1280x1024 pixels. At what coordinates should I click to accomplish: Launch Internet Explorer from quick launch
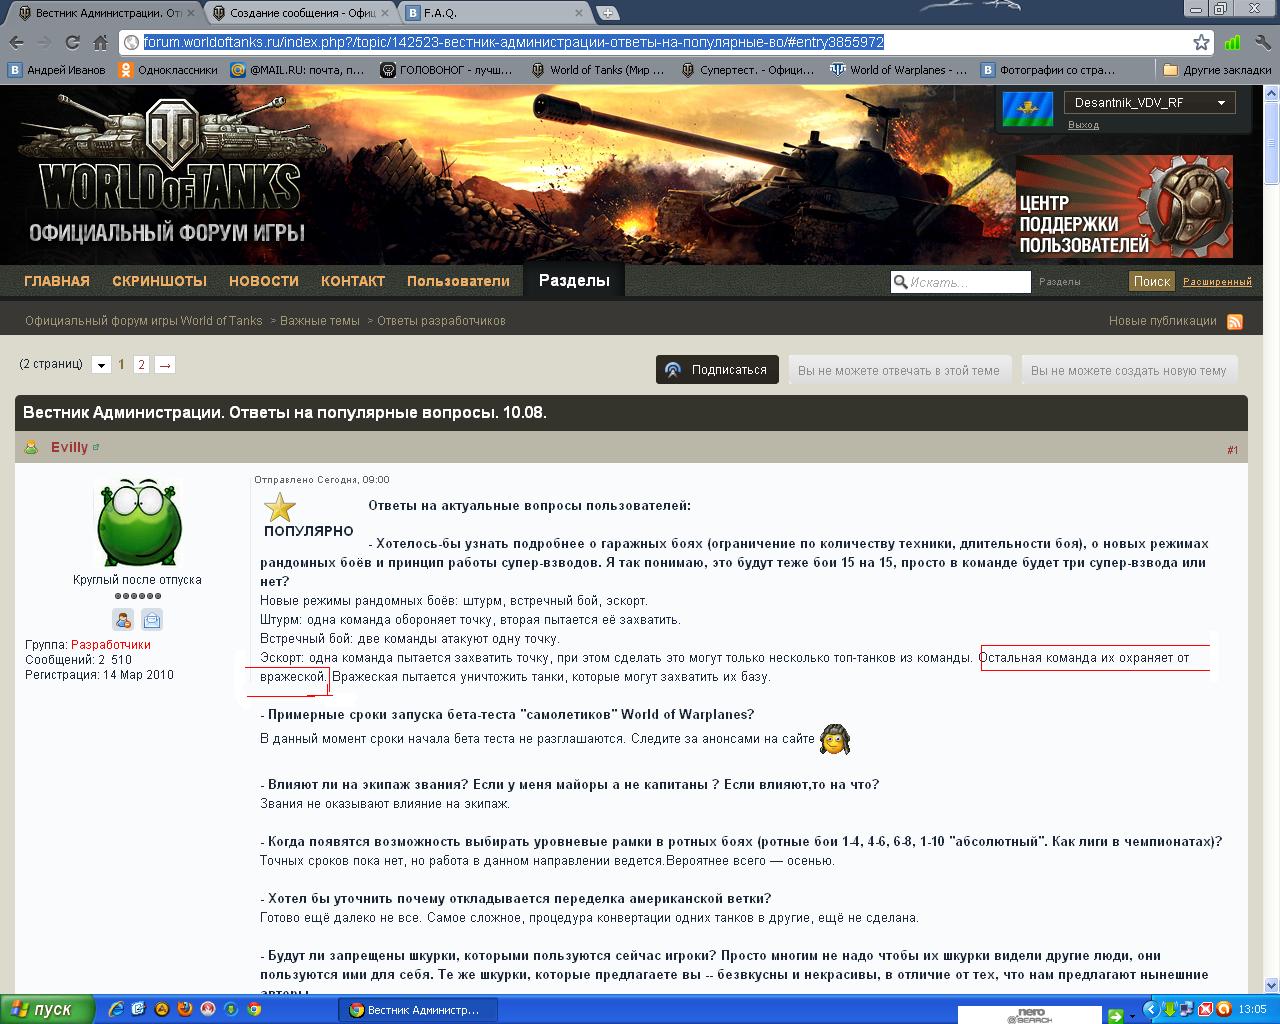tap(117, 1009)
